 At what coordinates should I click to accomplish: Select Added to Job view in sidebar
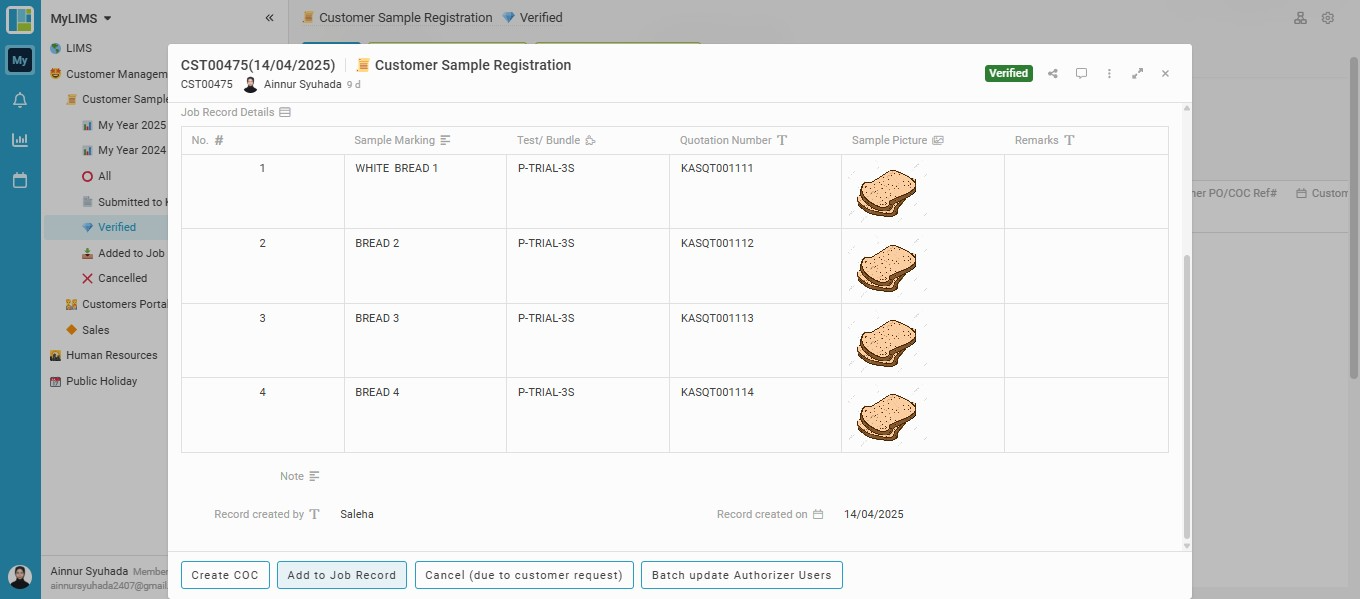123,253
